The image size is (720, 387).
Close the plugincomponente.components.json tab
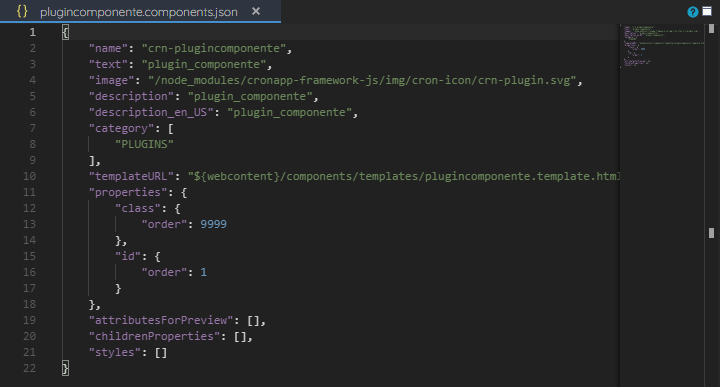256,11
